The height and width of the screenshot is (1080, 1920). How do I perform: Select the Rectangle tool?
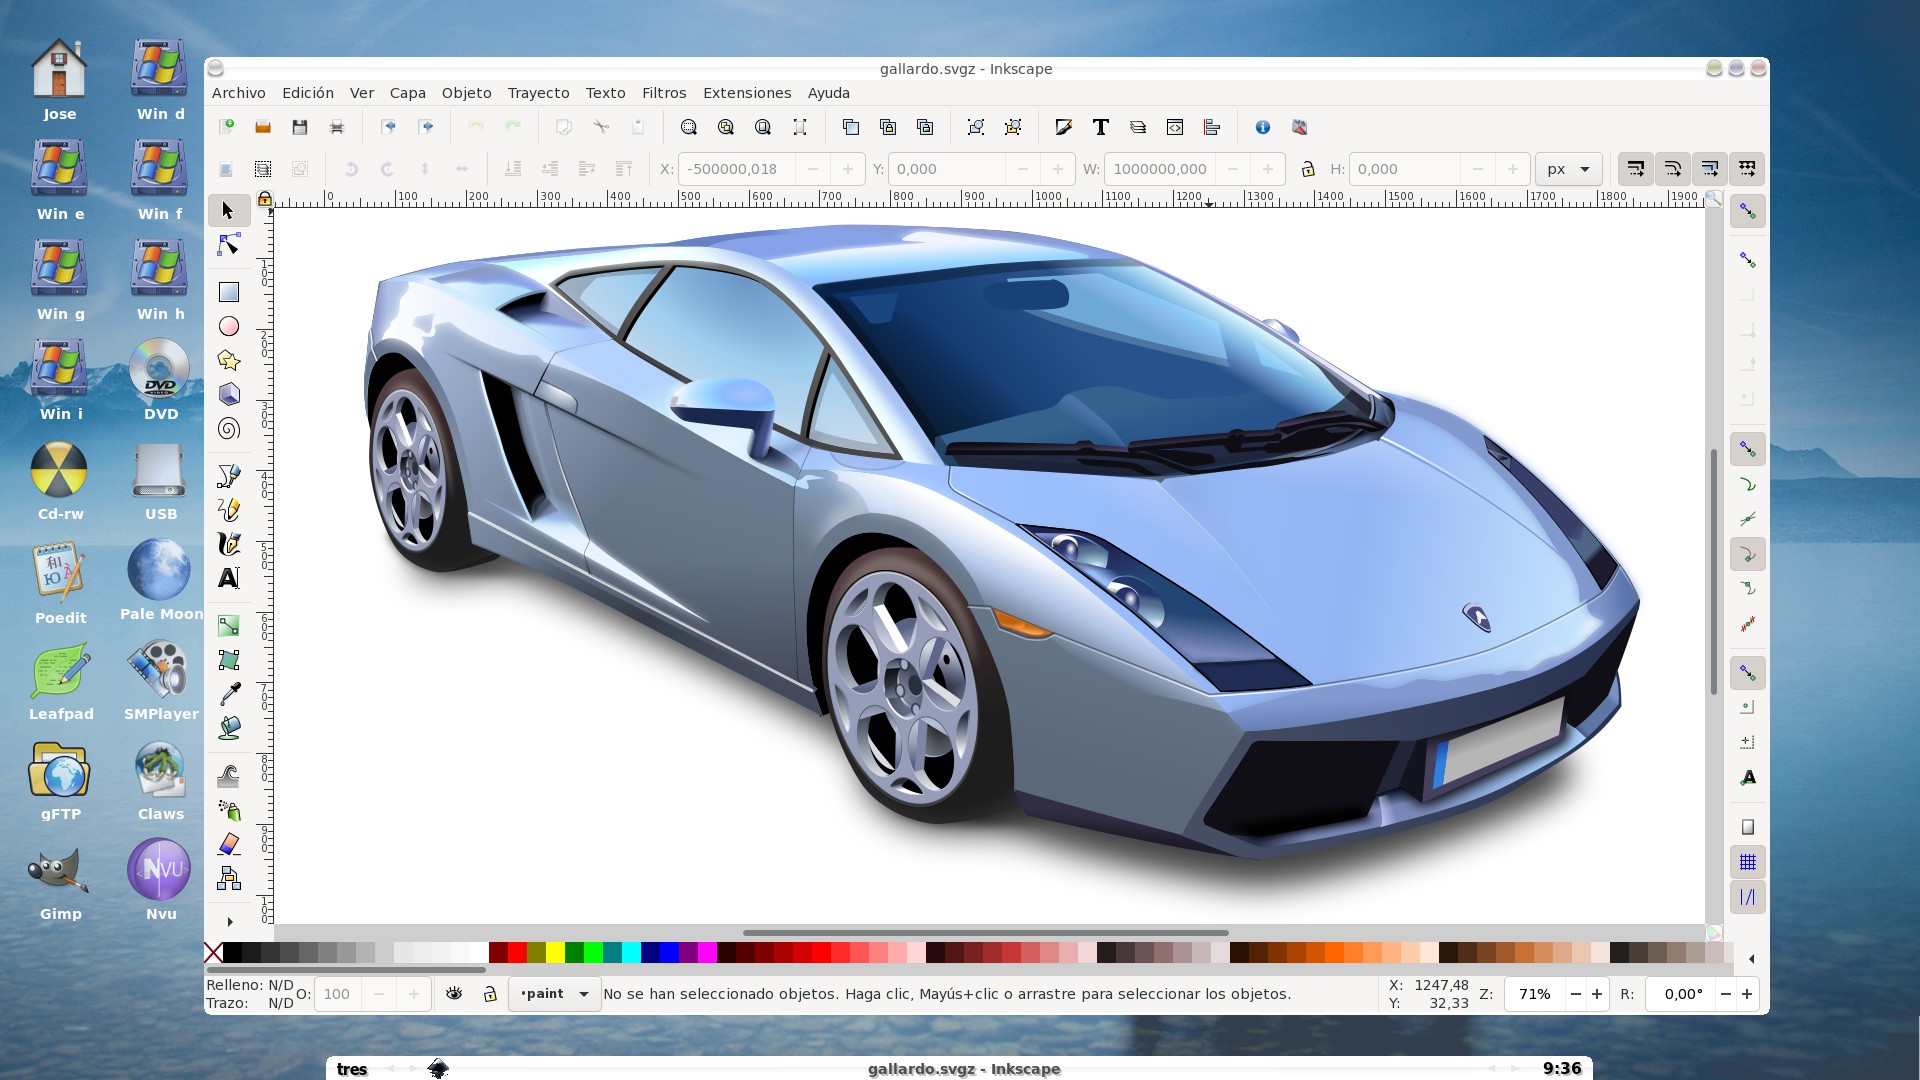229,292
